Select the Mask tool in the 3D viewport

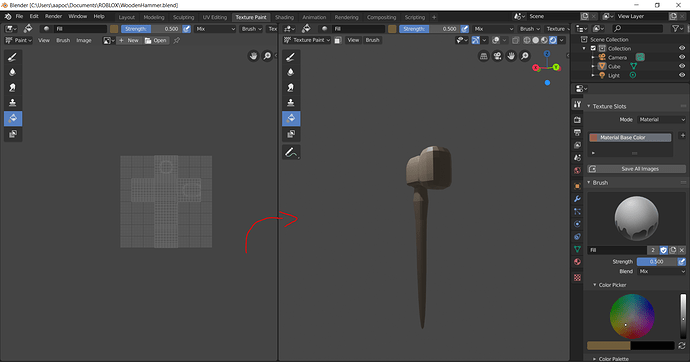click(x=291, y=134)
